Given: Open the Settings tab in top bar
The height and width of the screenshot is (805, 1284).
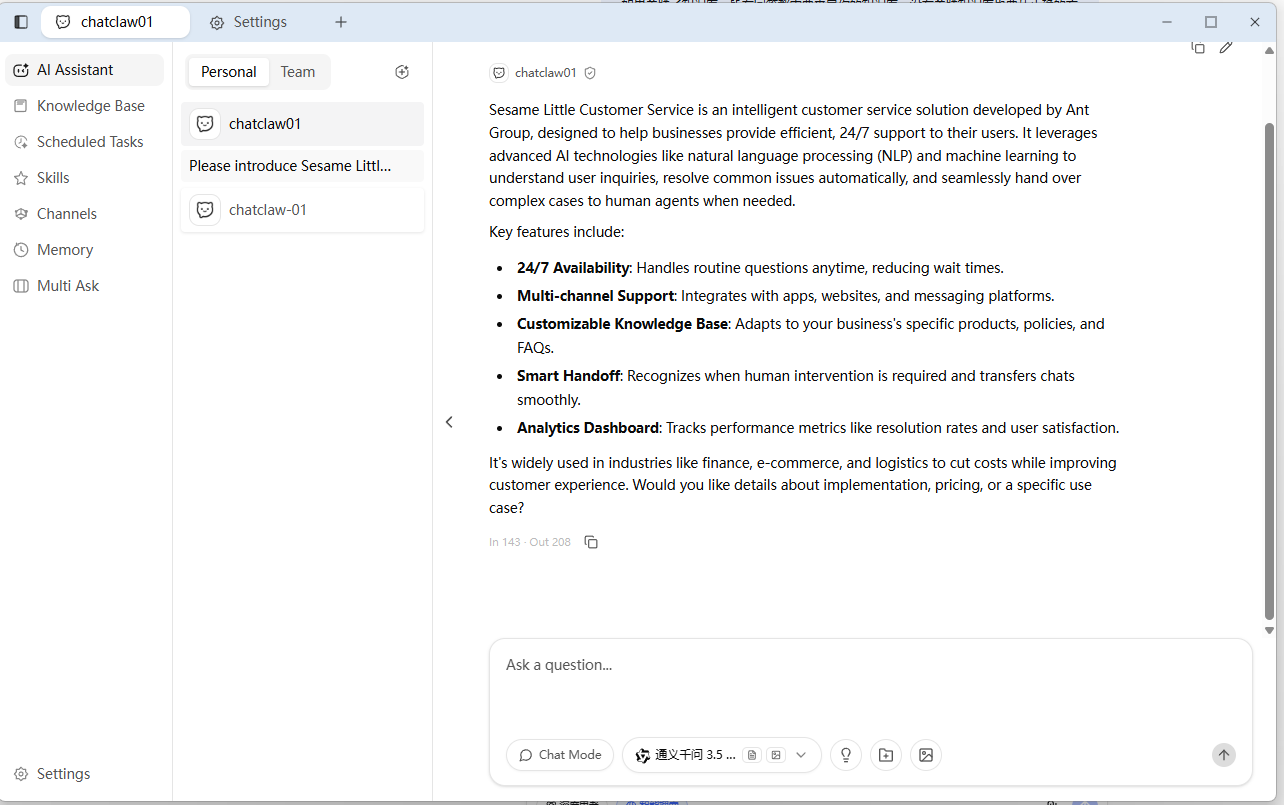Looking at the screenshot, I should (x=249, y=22).
